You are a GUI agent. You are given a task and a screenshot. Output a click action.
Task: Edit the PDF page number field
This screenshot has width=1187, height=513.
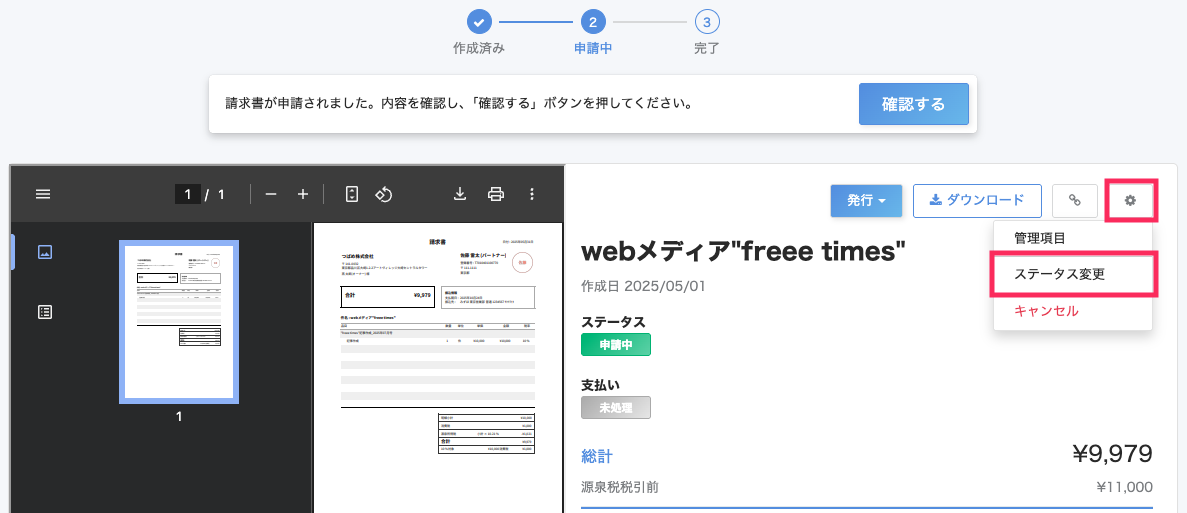click(x=188, y=194)
